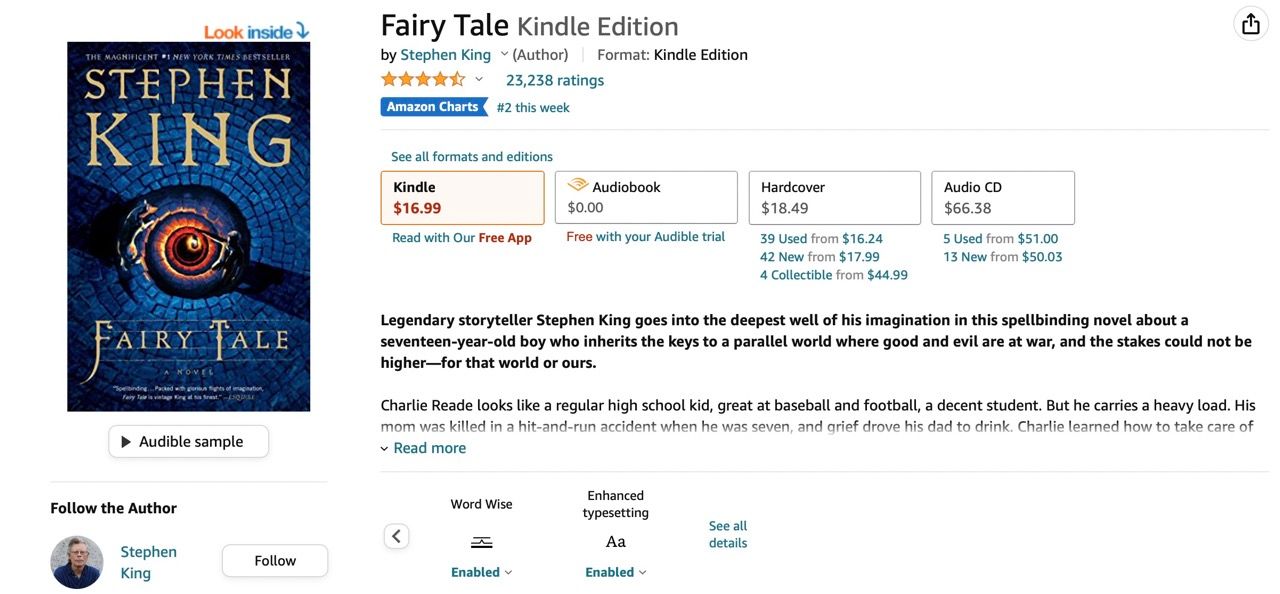Click the share icon at top right
This screenshot has width=1280, height=594.
click(x=1250, y=24)
